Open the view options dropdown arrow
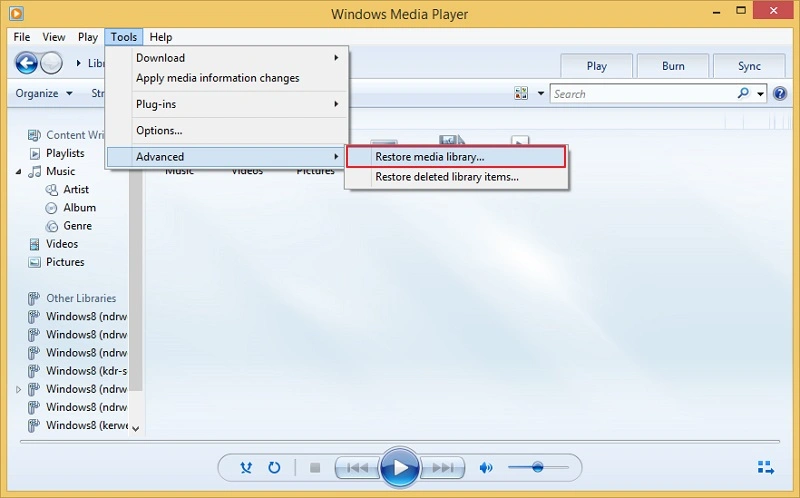 pos(540,94)
